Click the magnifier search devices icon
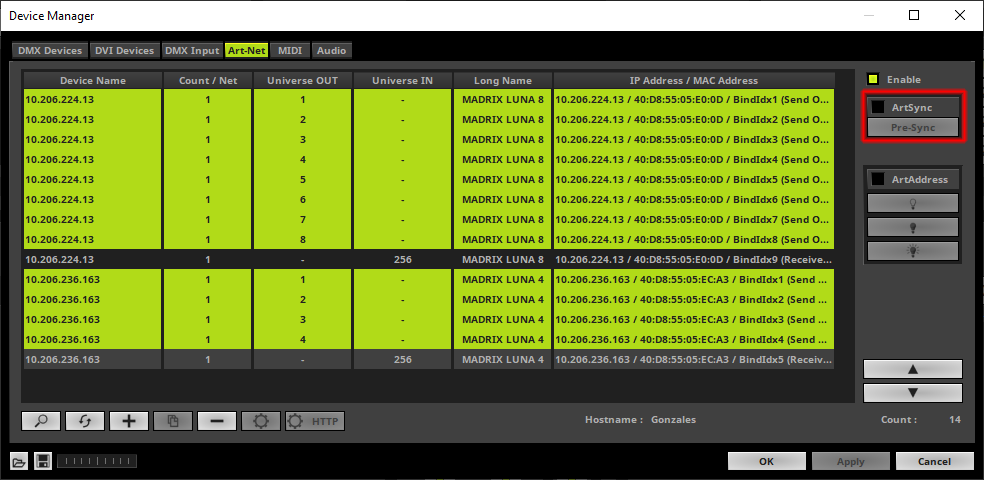 41,421
